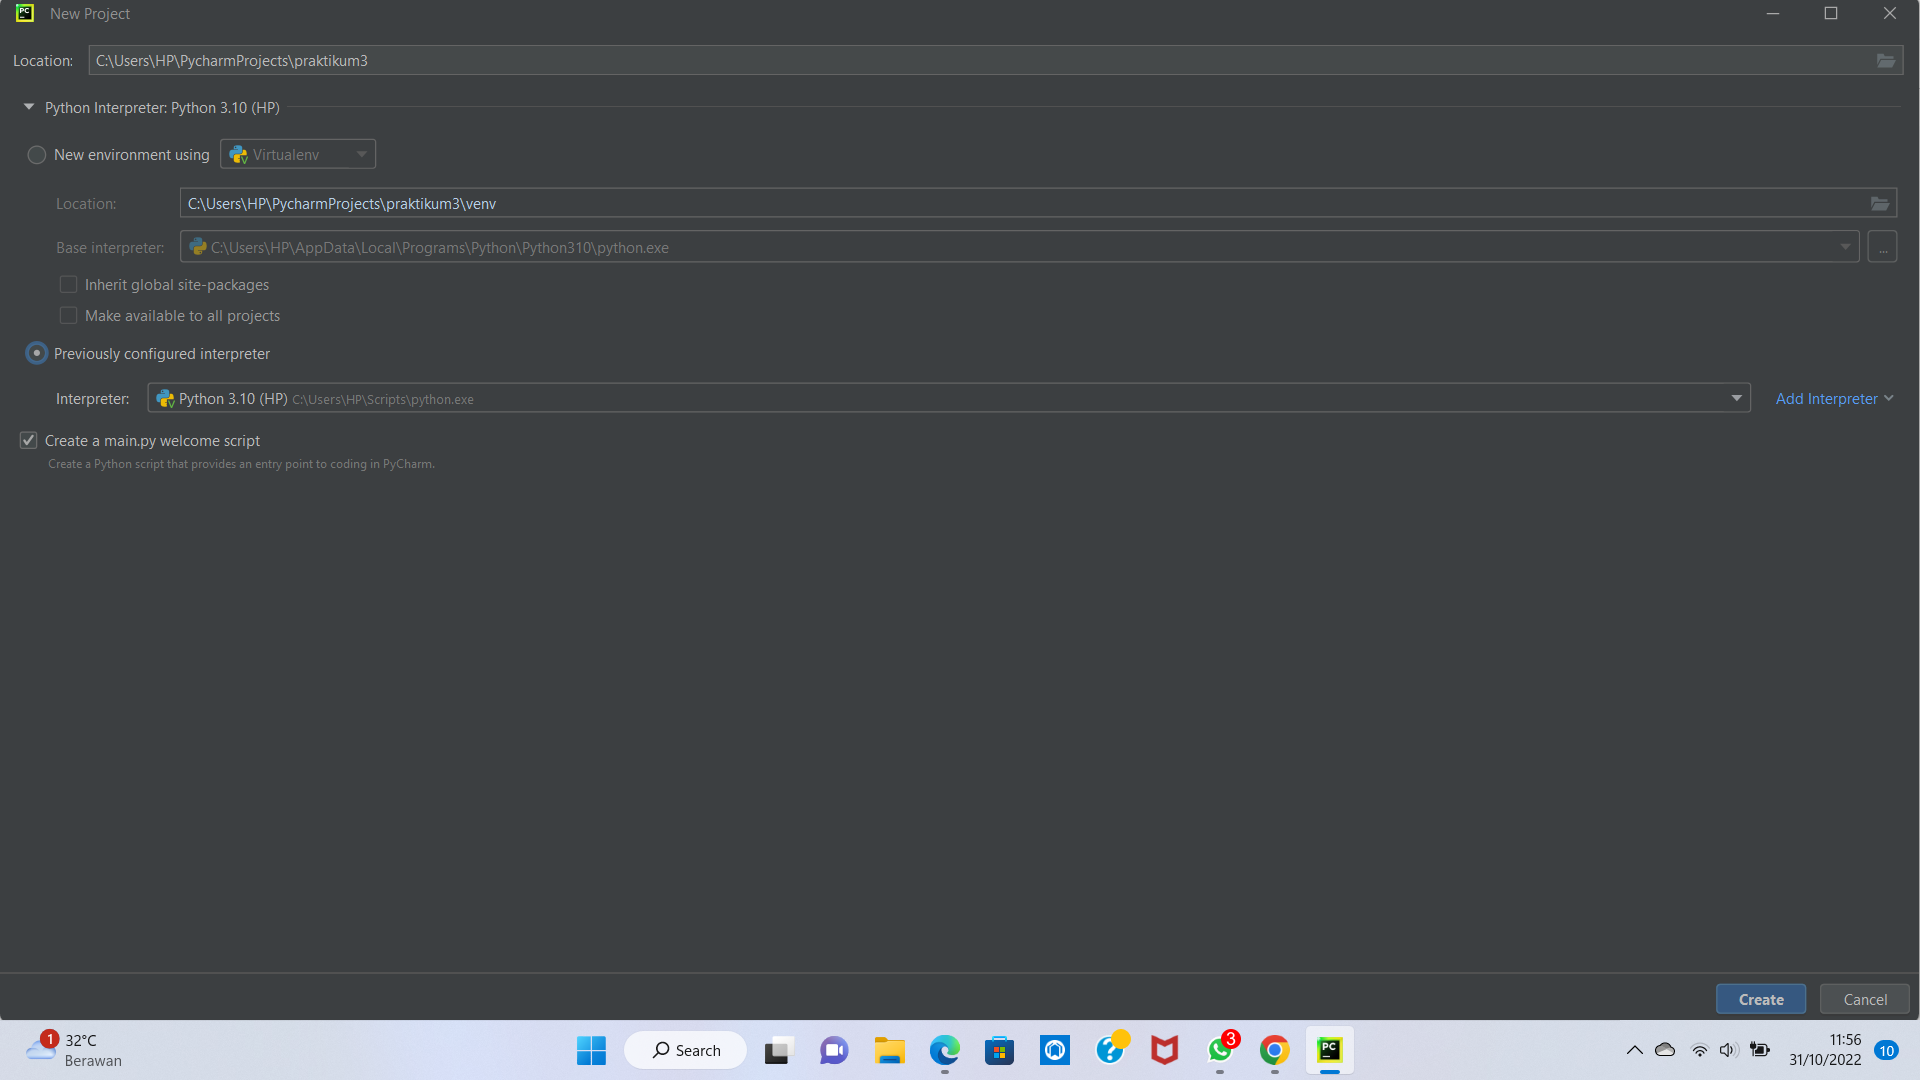Expand the Interpreter selection dropdown
The width and height of the screenshot is (1920, 1080).
tap(1737, 398)
